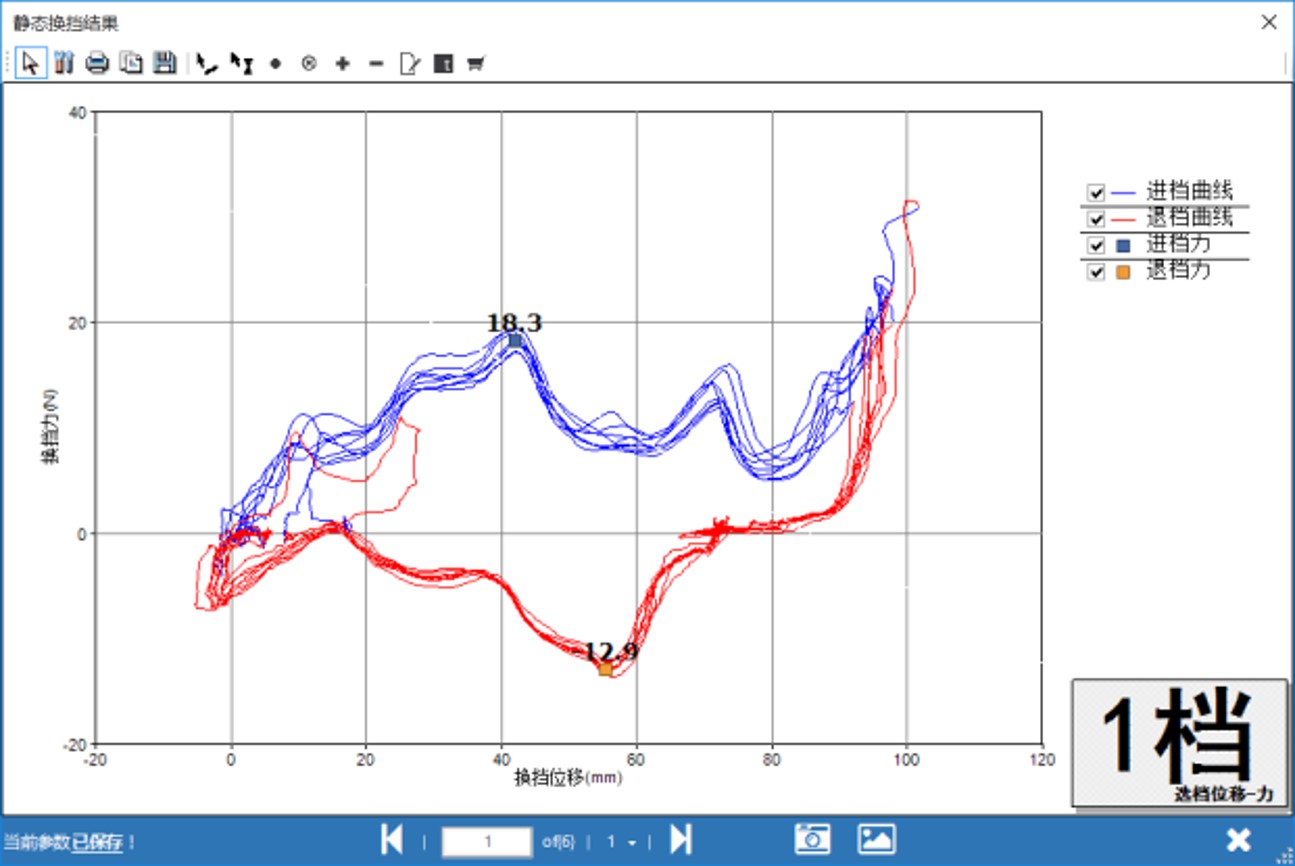Copy chart using the copy icon

click(131, 64)
